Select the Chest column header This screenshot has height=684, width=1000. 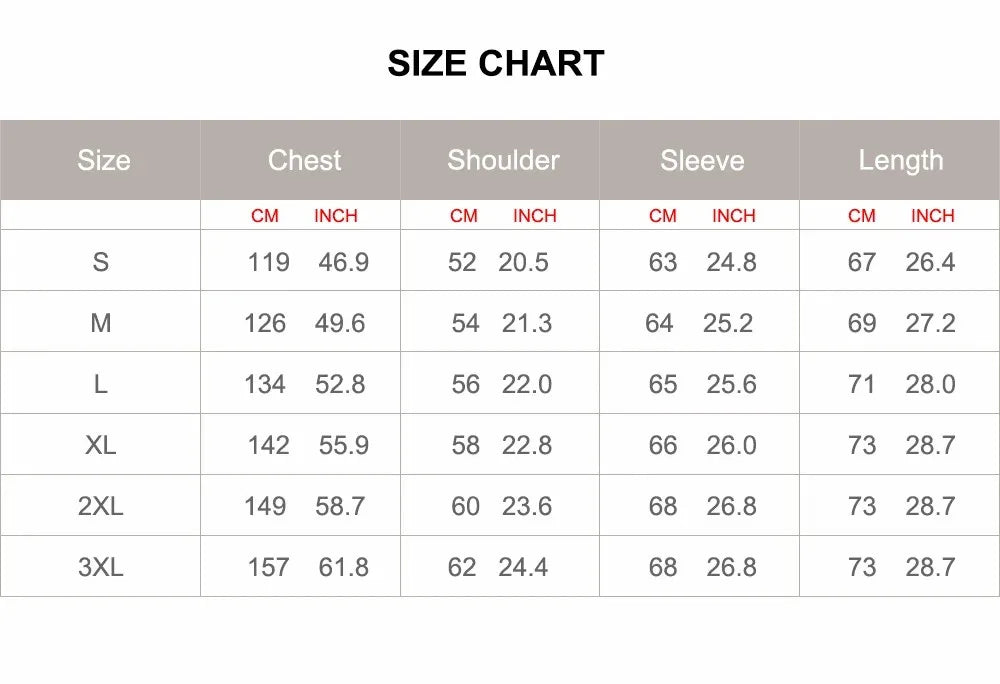(x=304, y=160)
